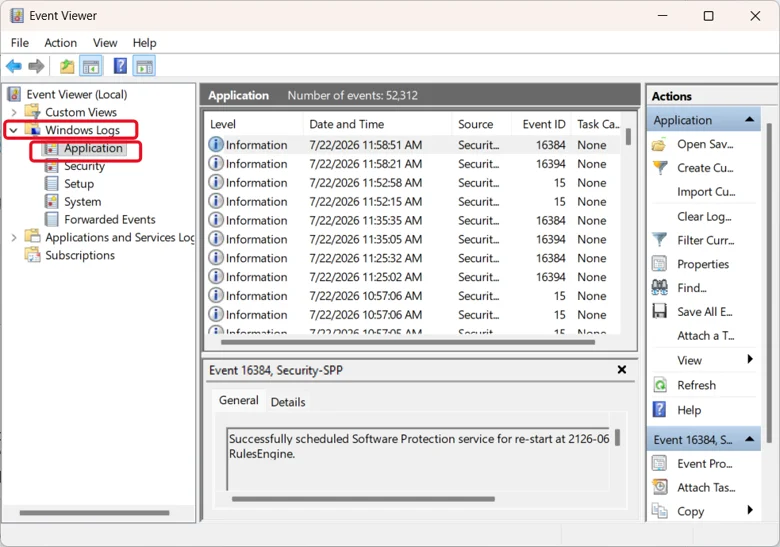Click Clear Log action
The image size is (780, 547).
coord(704,217)
